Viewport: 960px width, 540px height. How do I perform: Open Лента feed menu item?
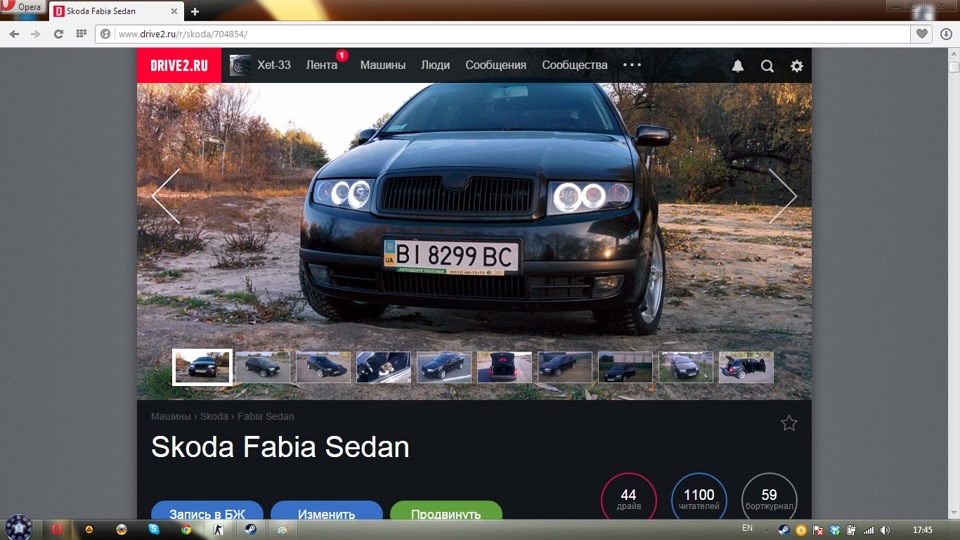point(322,65)
